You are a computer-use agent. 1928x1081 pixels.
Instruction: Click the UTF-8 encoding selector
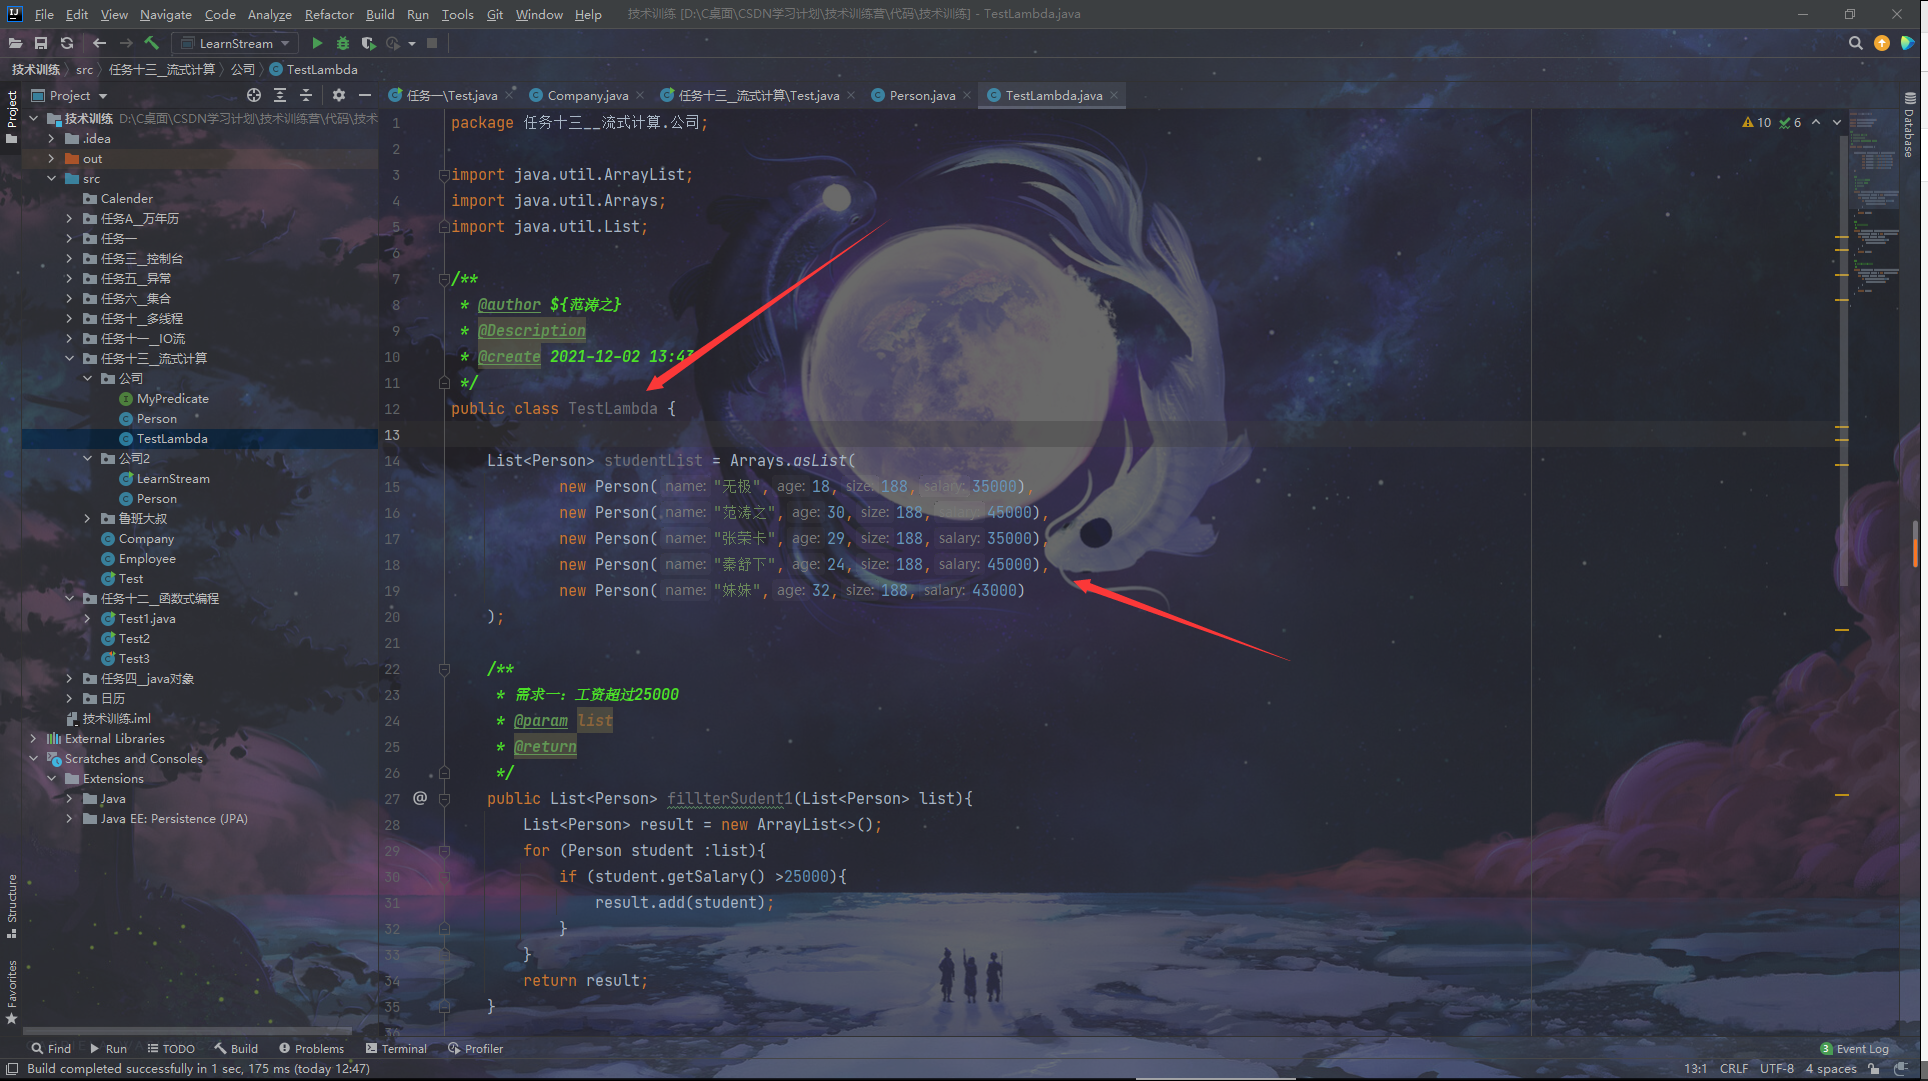[x=1777, y=1069]
